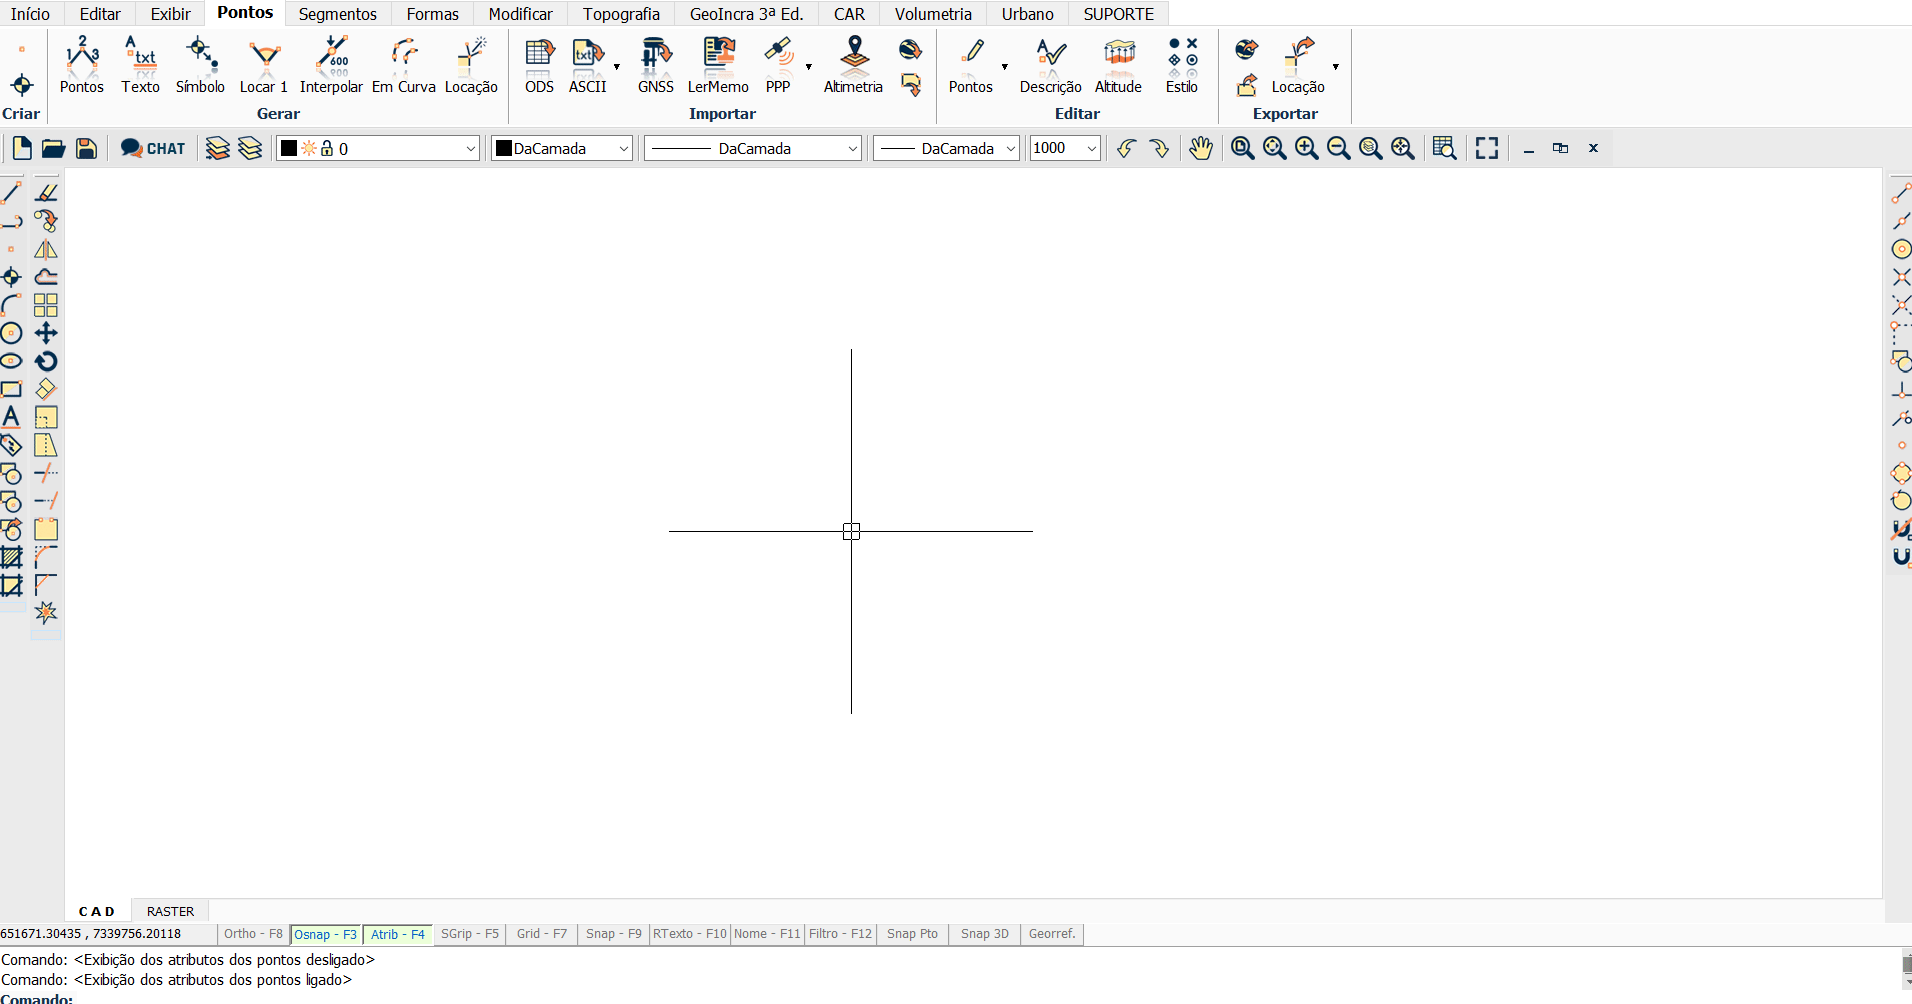Toggle Grid - F7 display
Viewport: 1912px width, 1004px height.
pos(542,934)
